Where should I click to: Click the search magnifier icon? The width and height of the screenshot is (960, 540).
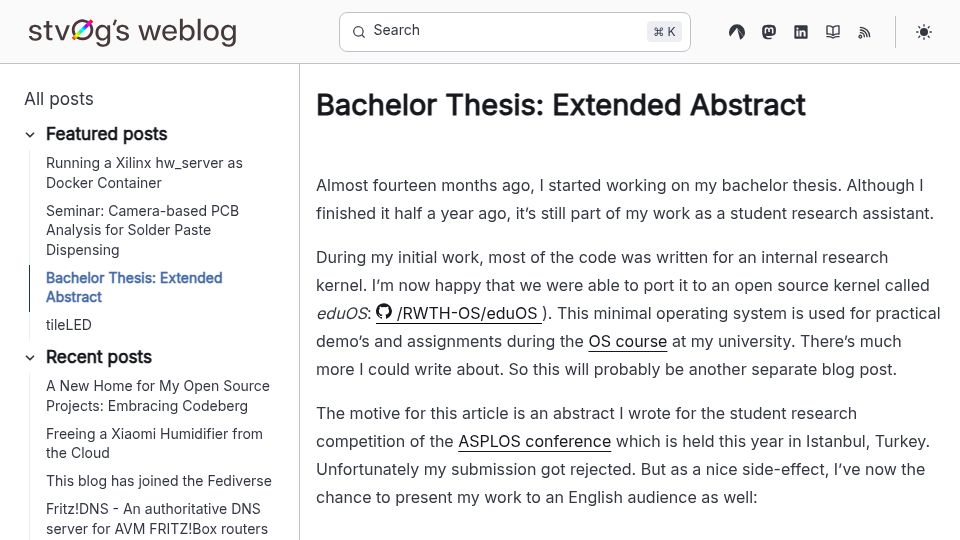(x=359, y=32)
